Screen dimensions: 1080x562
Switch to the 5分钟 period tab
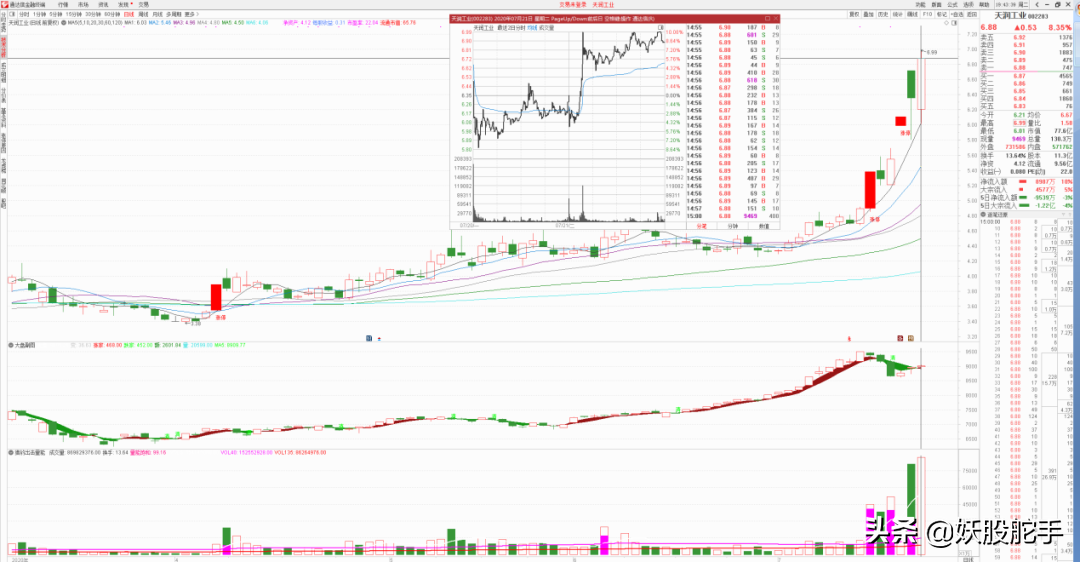pyautogui.click(x=55, y=15)
